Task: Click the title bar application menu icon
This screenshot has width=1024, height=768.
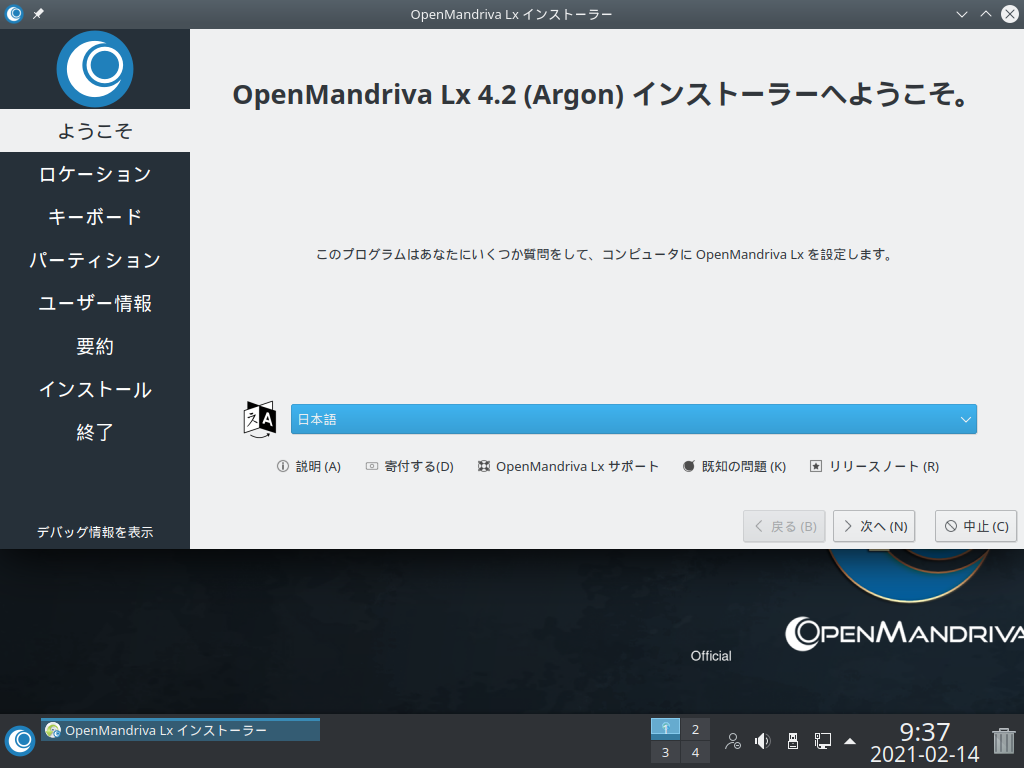Action: point(14,14)
